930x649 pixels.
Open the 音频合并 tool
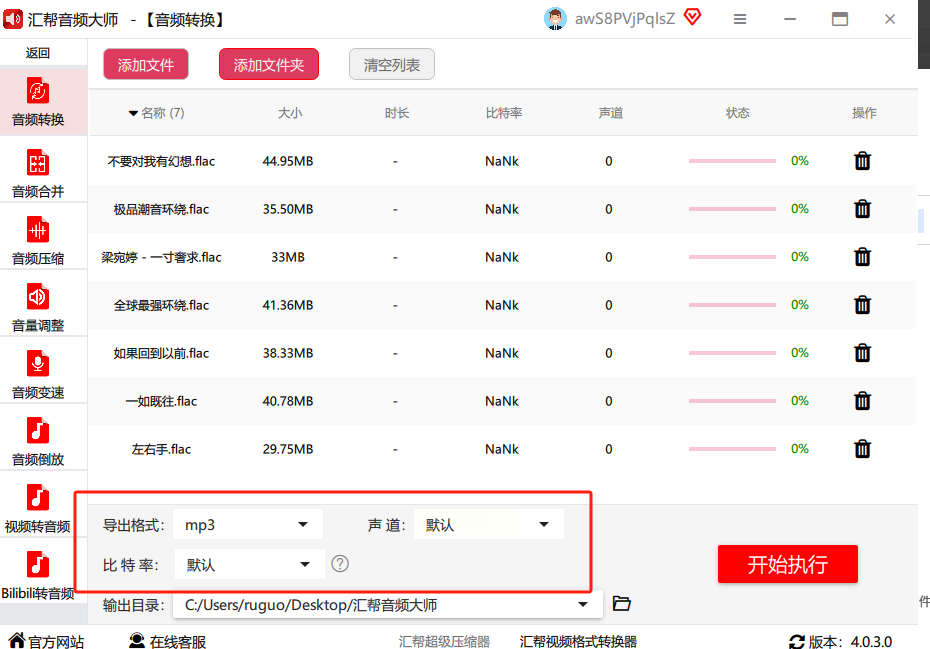[x=37, y=173]
